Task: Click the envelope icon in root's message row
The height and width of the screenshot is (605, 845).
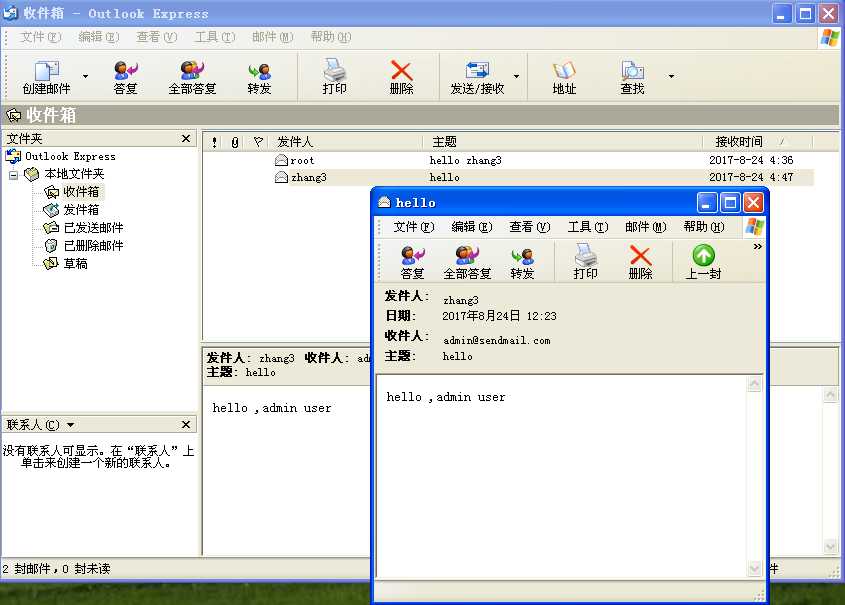Action: [281, 160]
